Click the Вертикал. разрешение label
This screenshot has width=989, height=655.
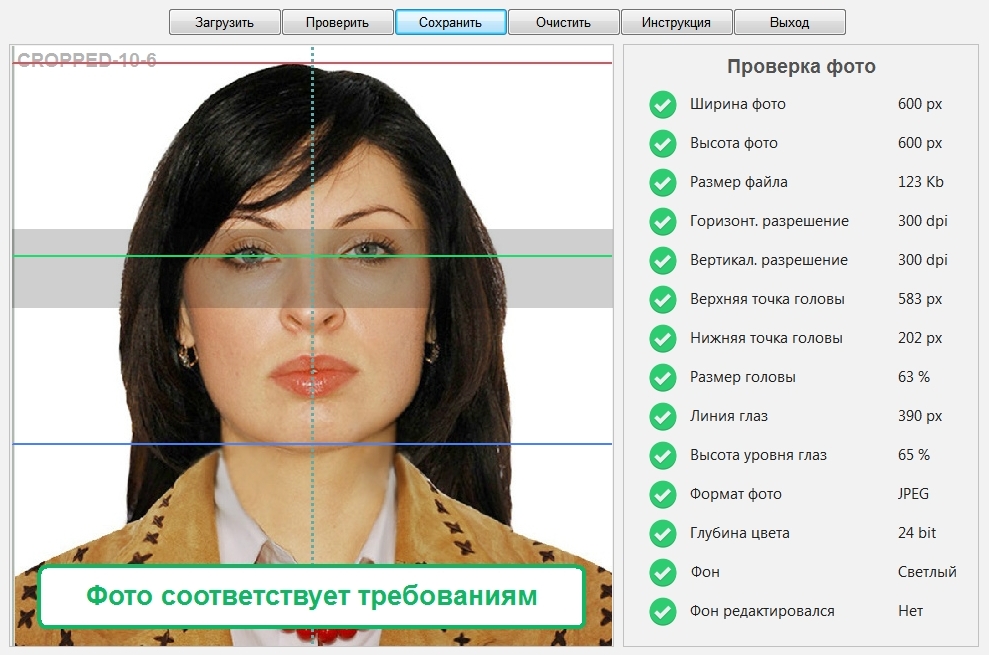coord(768,260)
